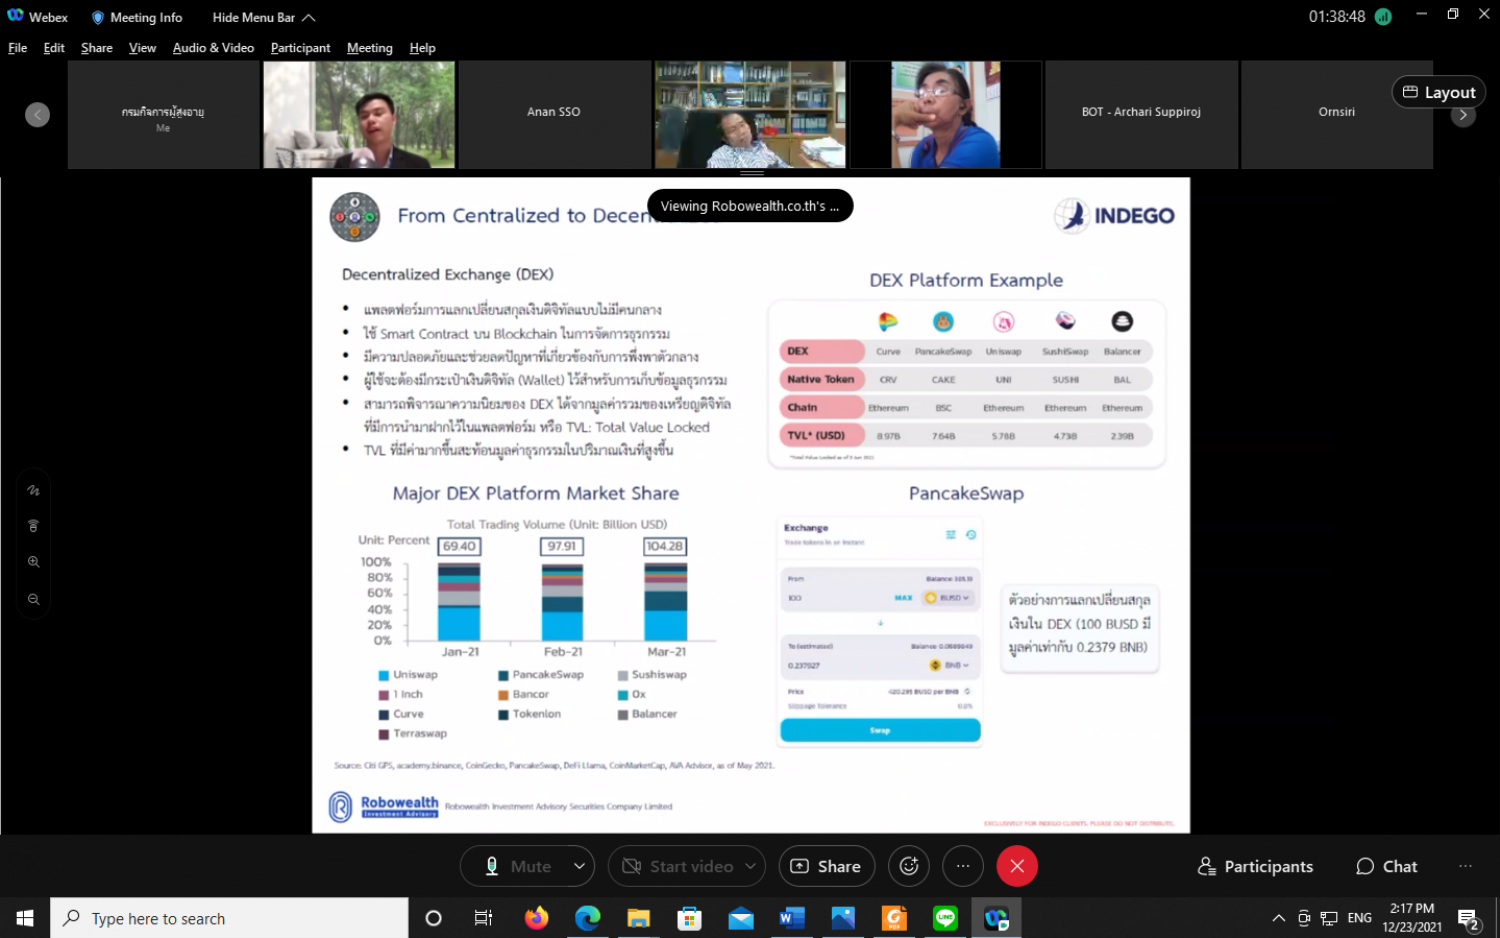Click the video strip resize handle
The width and height of the screenshot is (1500, 938).
pos(751,174)
